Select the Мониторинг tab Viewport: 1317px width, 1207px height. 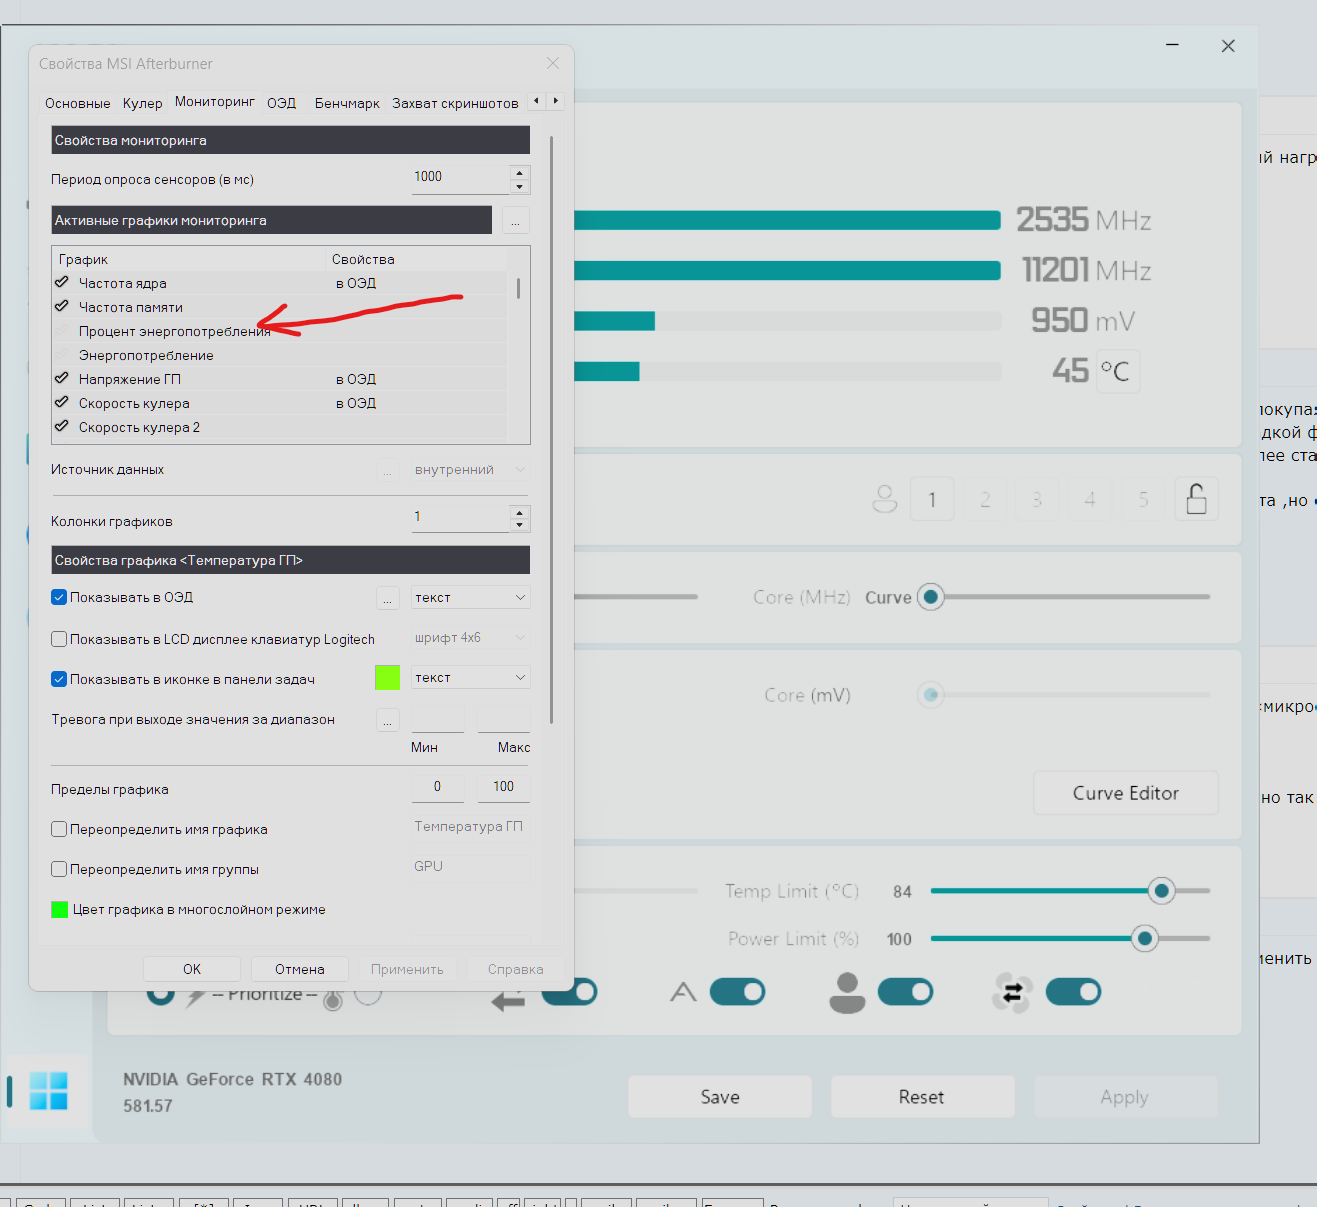point(215,102)
